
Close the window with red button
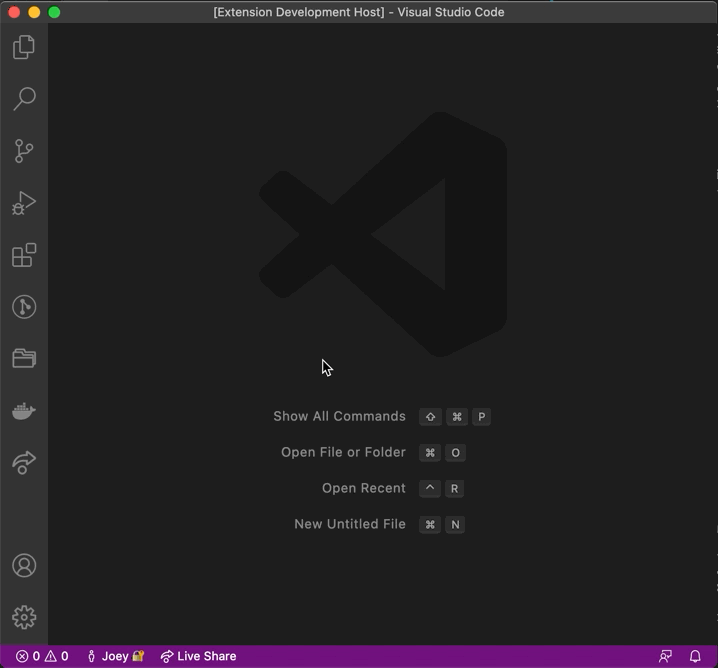(x=14, y=12)
